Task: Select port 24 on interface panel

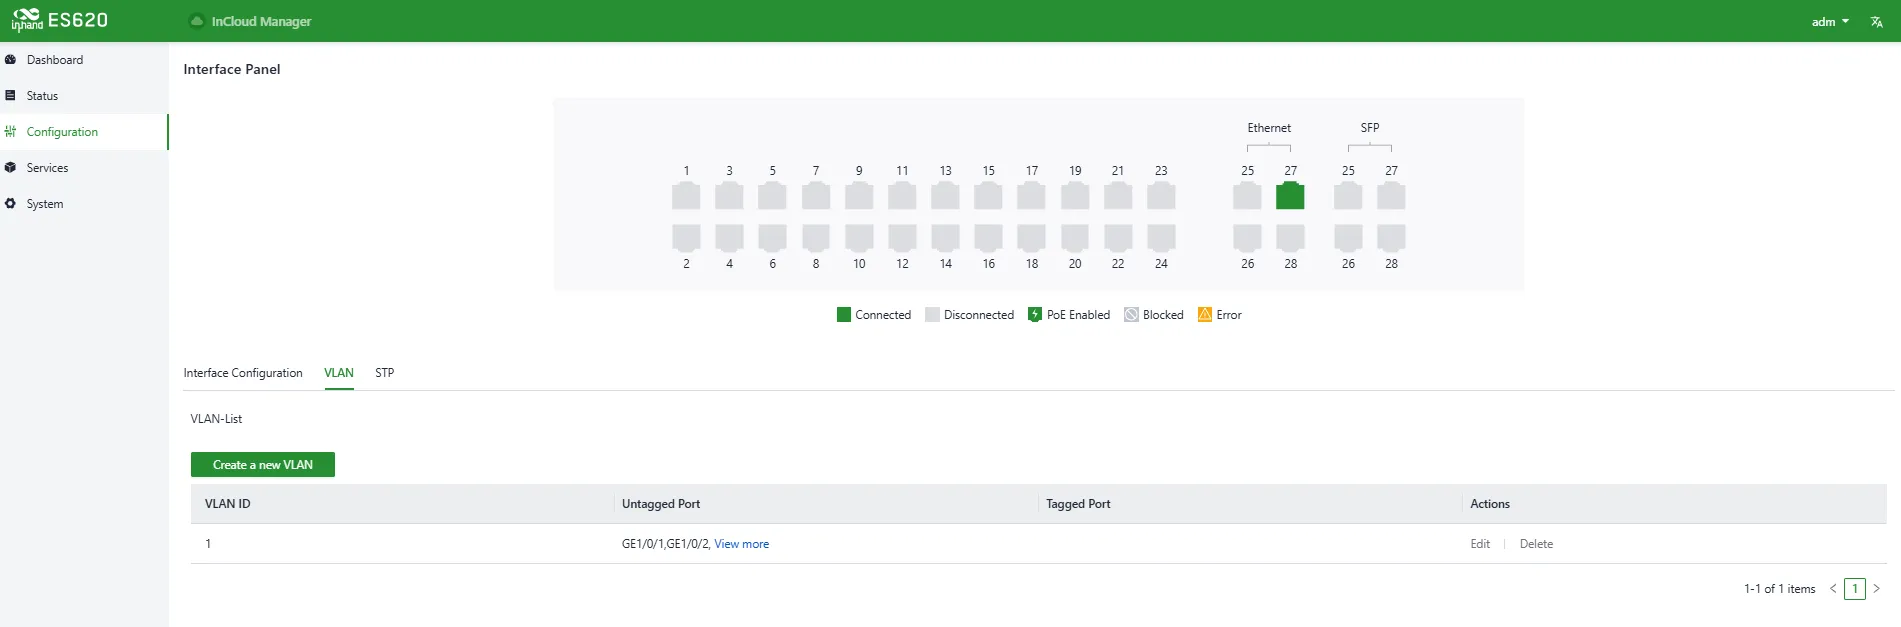Action: (1161, 237)
